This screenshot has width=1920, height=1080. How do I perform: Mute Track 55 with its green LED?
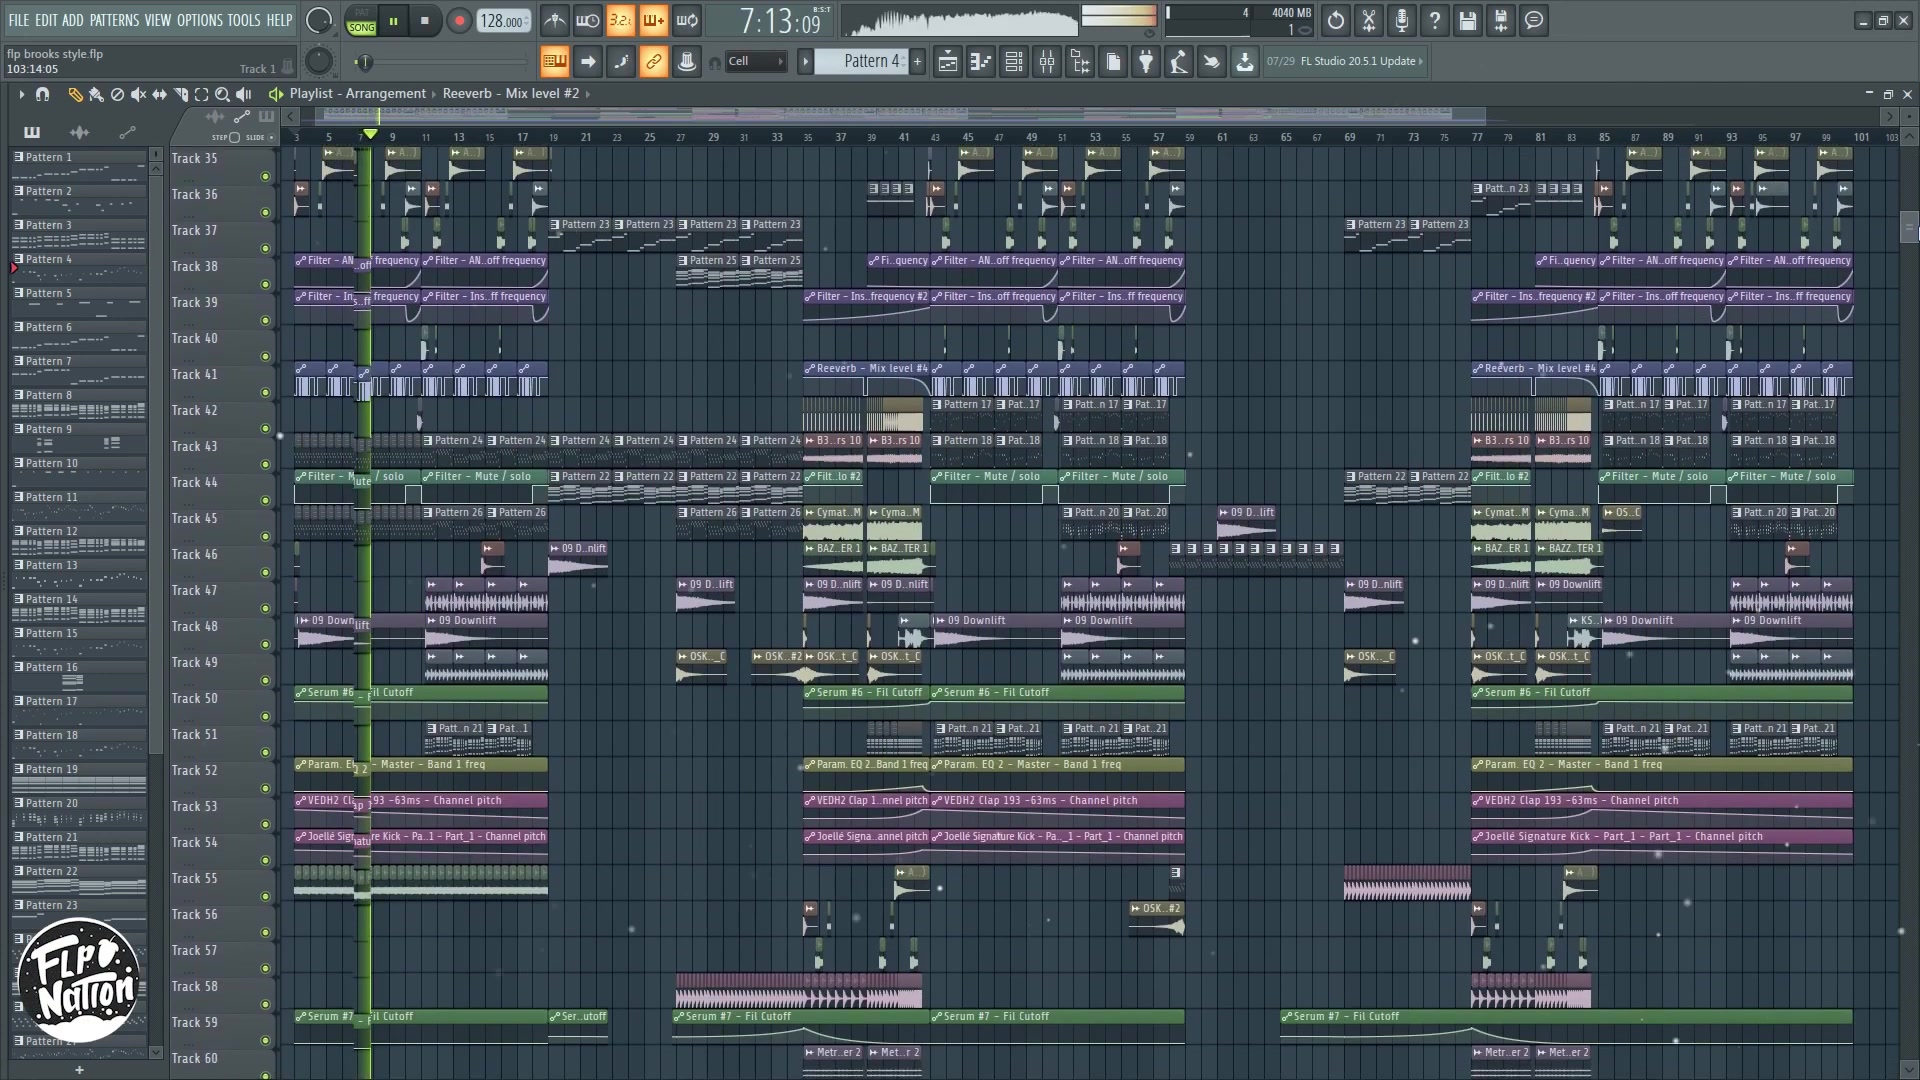coord(265,897)
